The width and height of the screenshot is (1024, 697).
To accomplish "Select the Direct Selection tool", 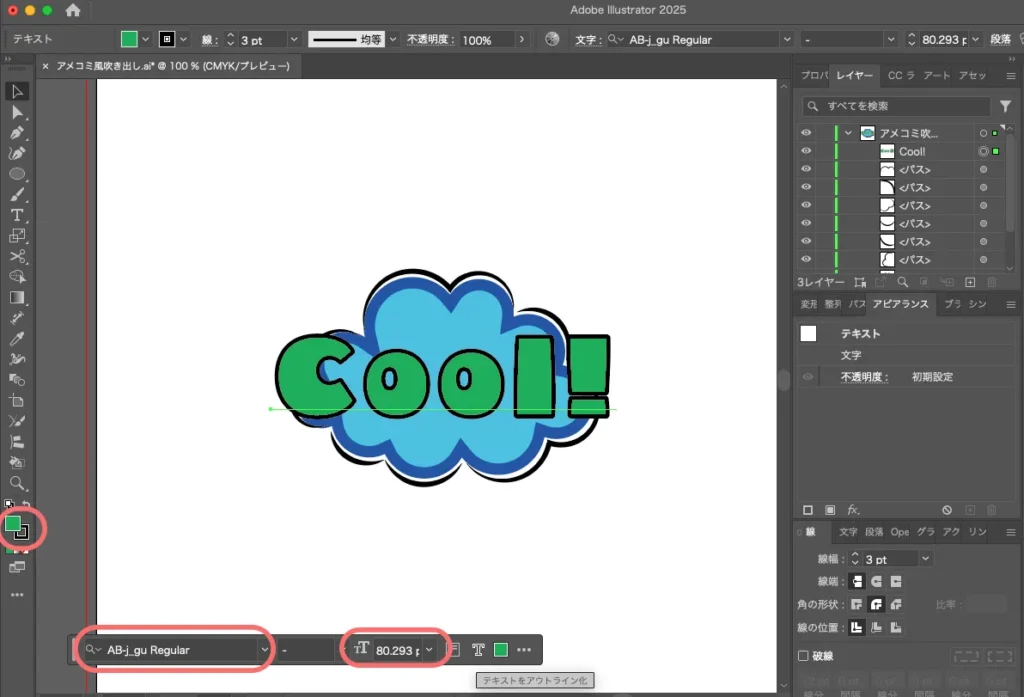I will pyautogui.click(x=17, y=112).
